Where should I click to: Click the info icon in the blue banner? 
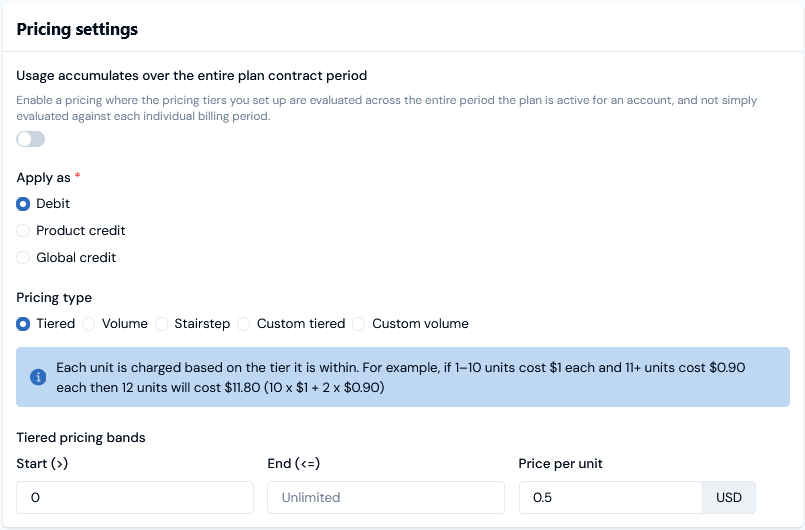[38, 377]
